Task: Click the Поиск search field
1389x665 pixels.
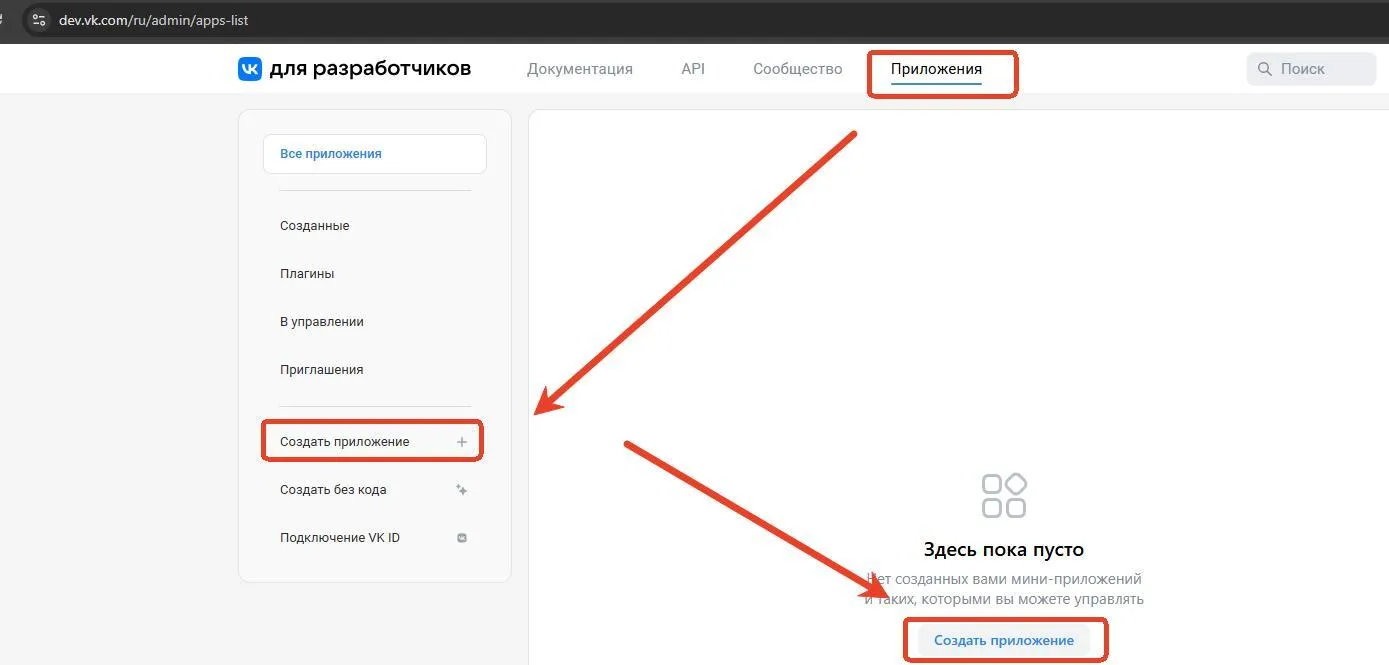Action: tap(1311, 69)
